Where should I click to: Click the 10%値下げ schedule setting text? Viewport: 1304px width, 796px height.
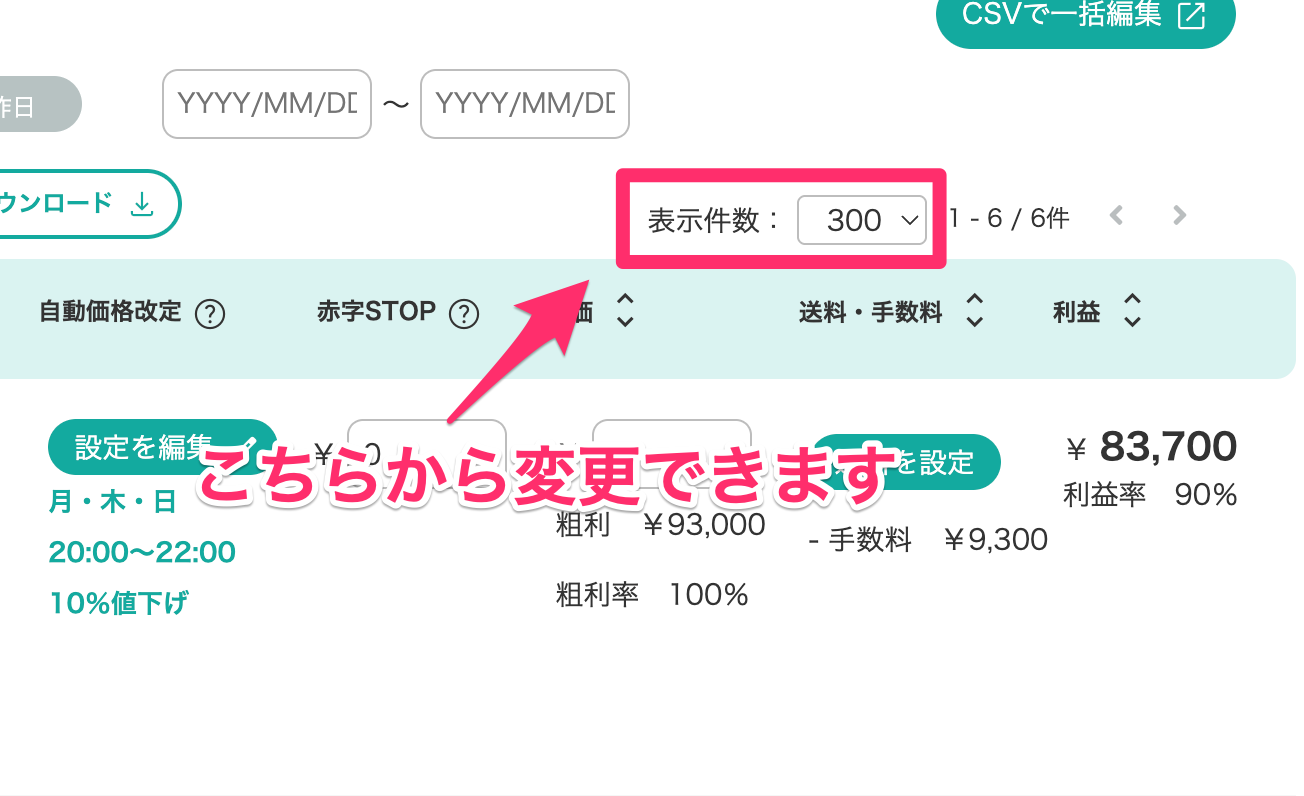[x=118, y=603]
